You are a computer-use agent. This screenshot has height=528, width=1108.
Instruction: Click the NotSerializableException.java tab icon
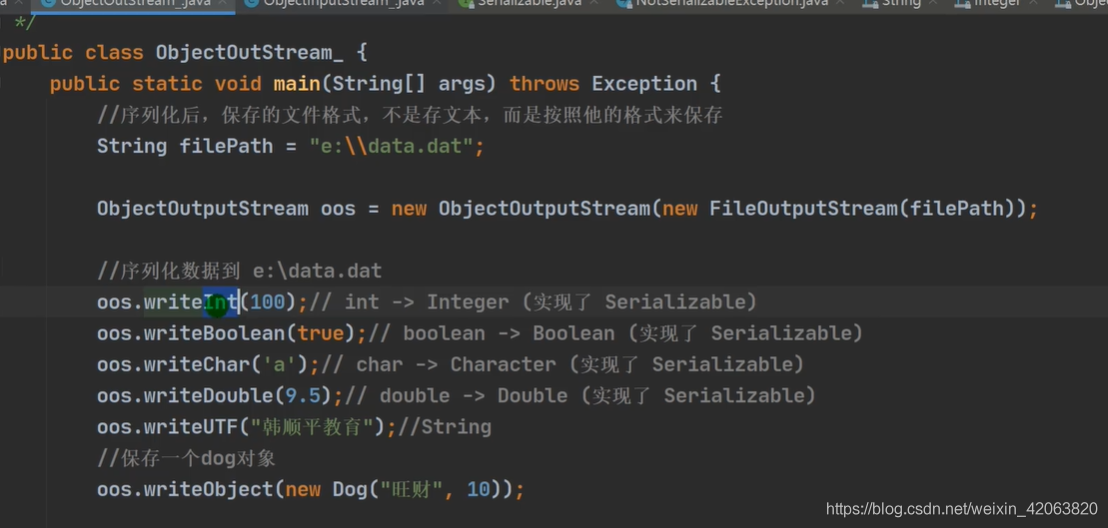pyautogui.click(x=623, y=3)
